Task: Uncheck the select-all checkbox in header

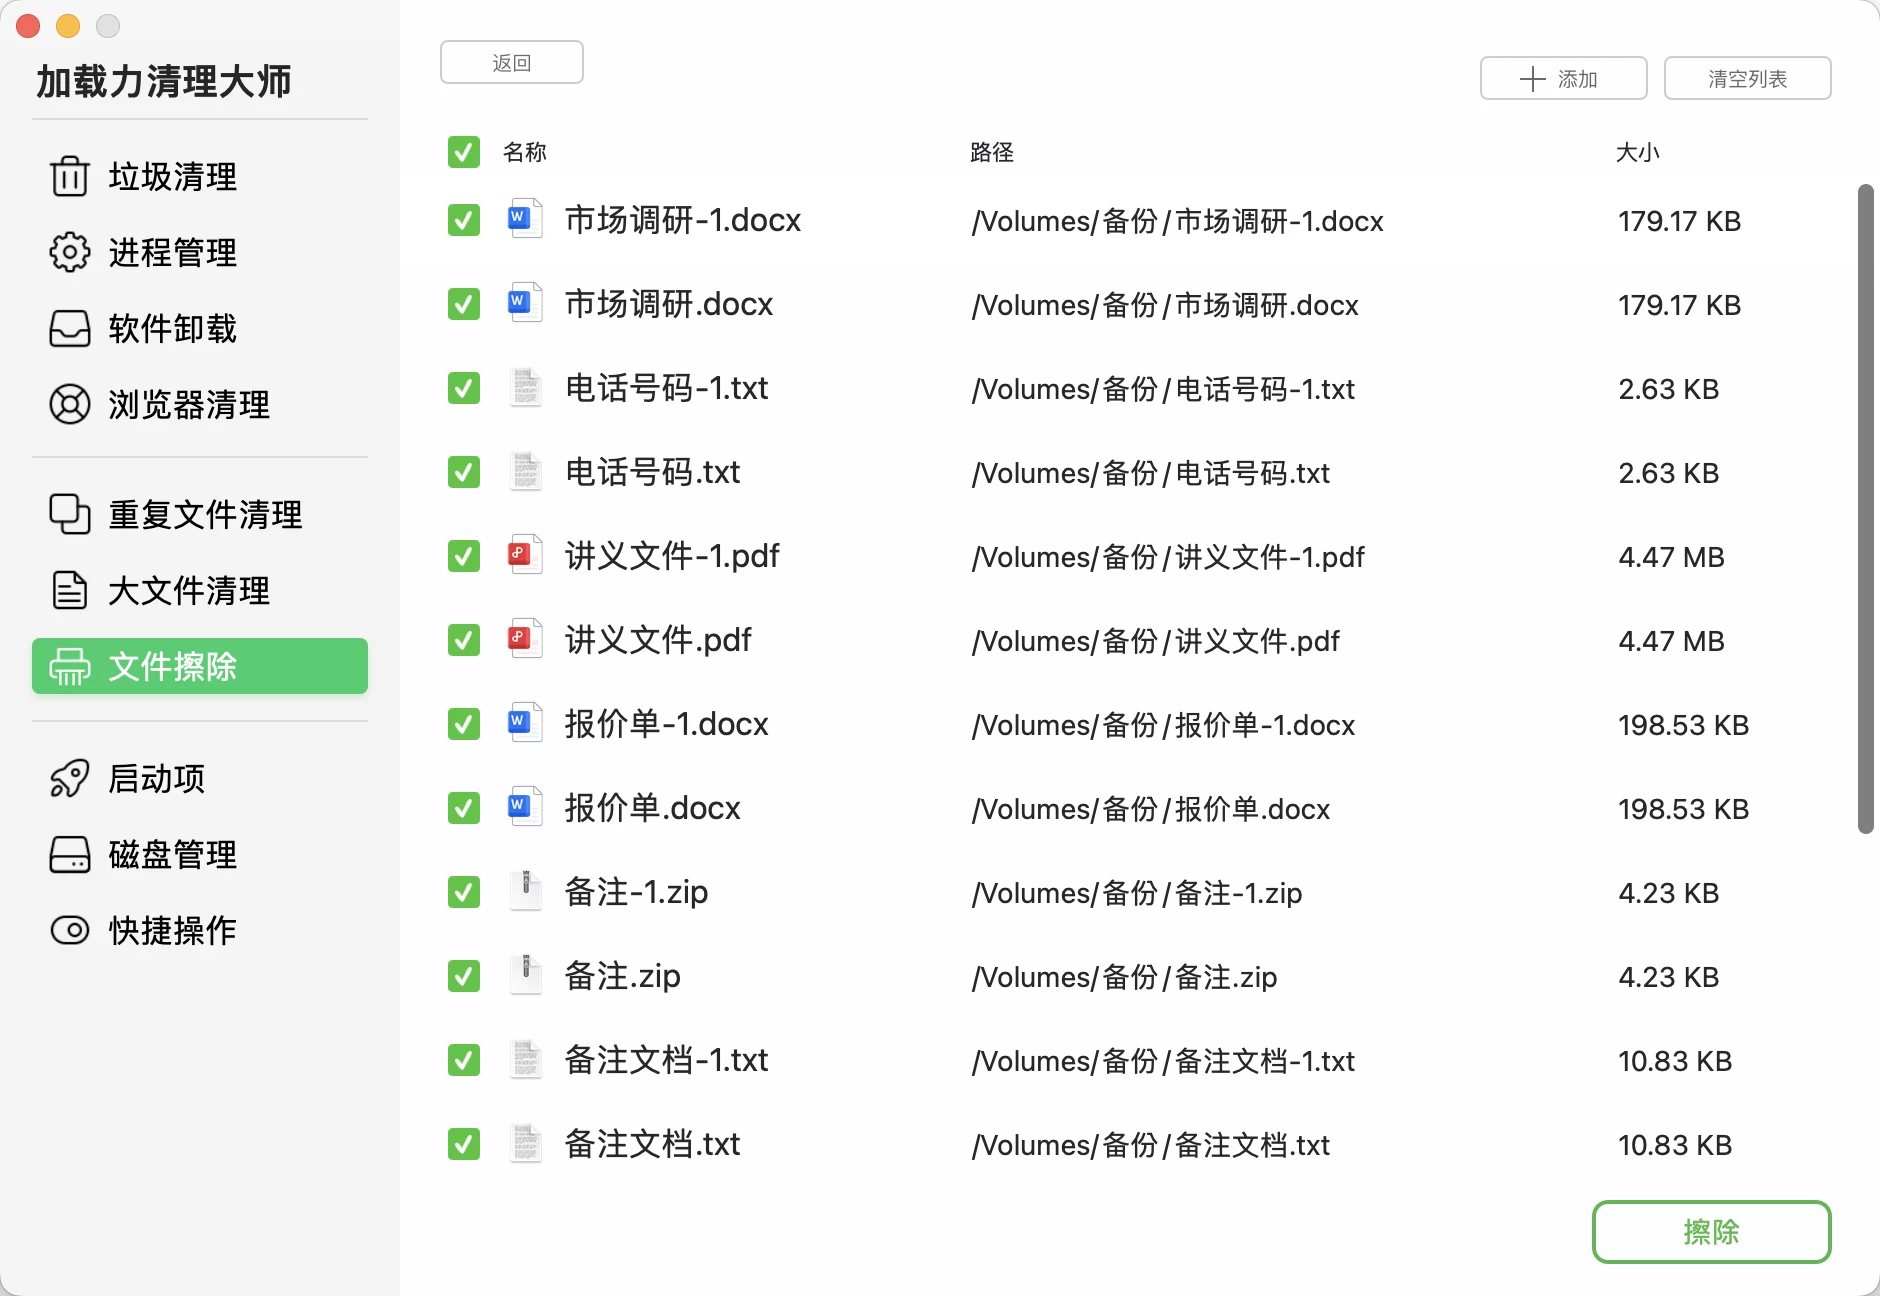Action: (463, 152)
